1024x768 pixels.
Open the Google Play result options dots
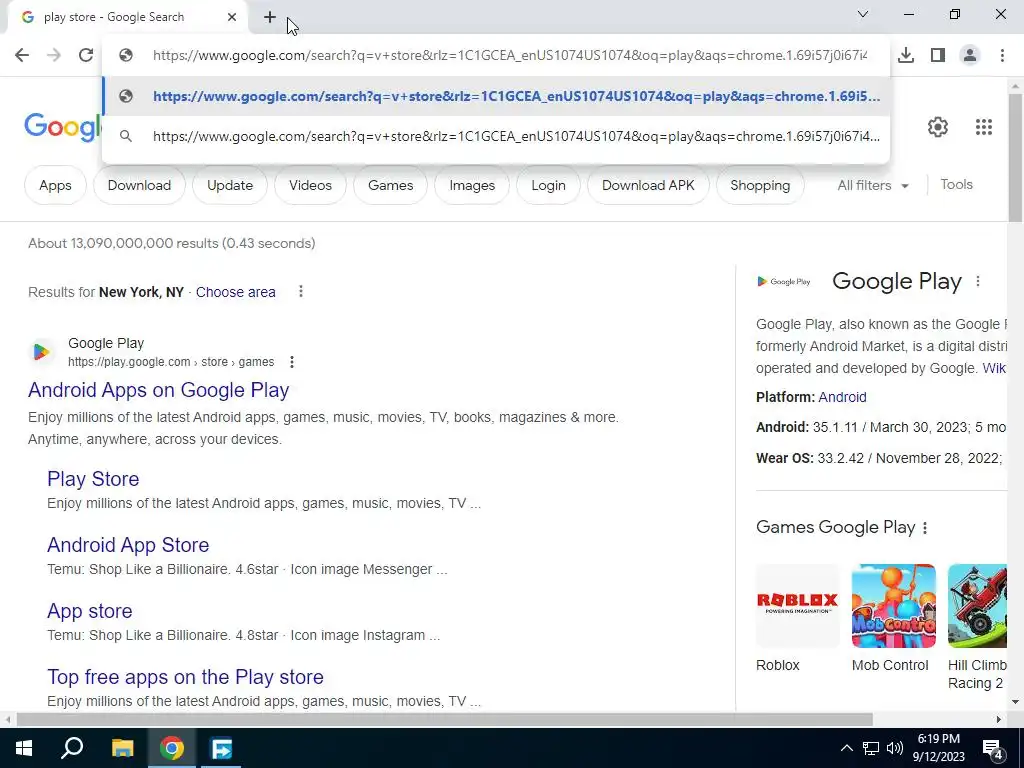point(292,362)
